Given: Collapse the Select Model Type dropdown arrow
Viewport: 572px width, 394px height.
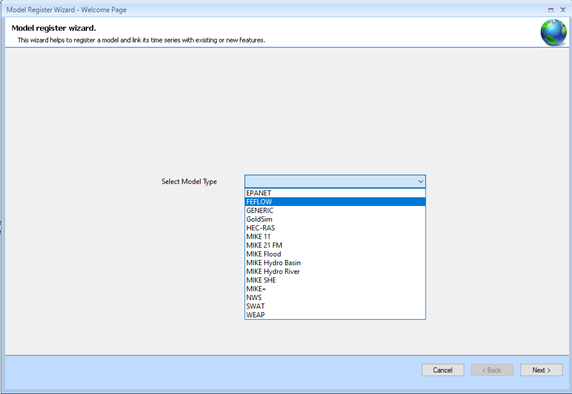Looking at the screenshot, I should [420, 181].
